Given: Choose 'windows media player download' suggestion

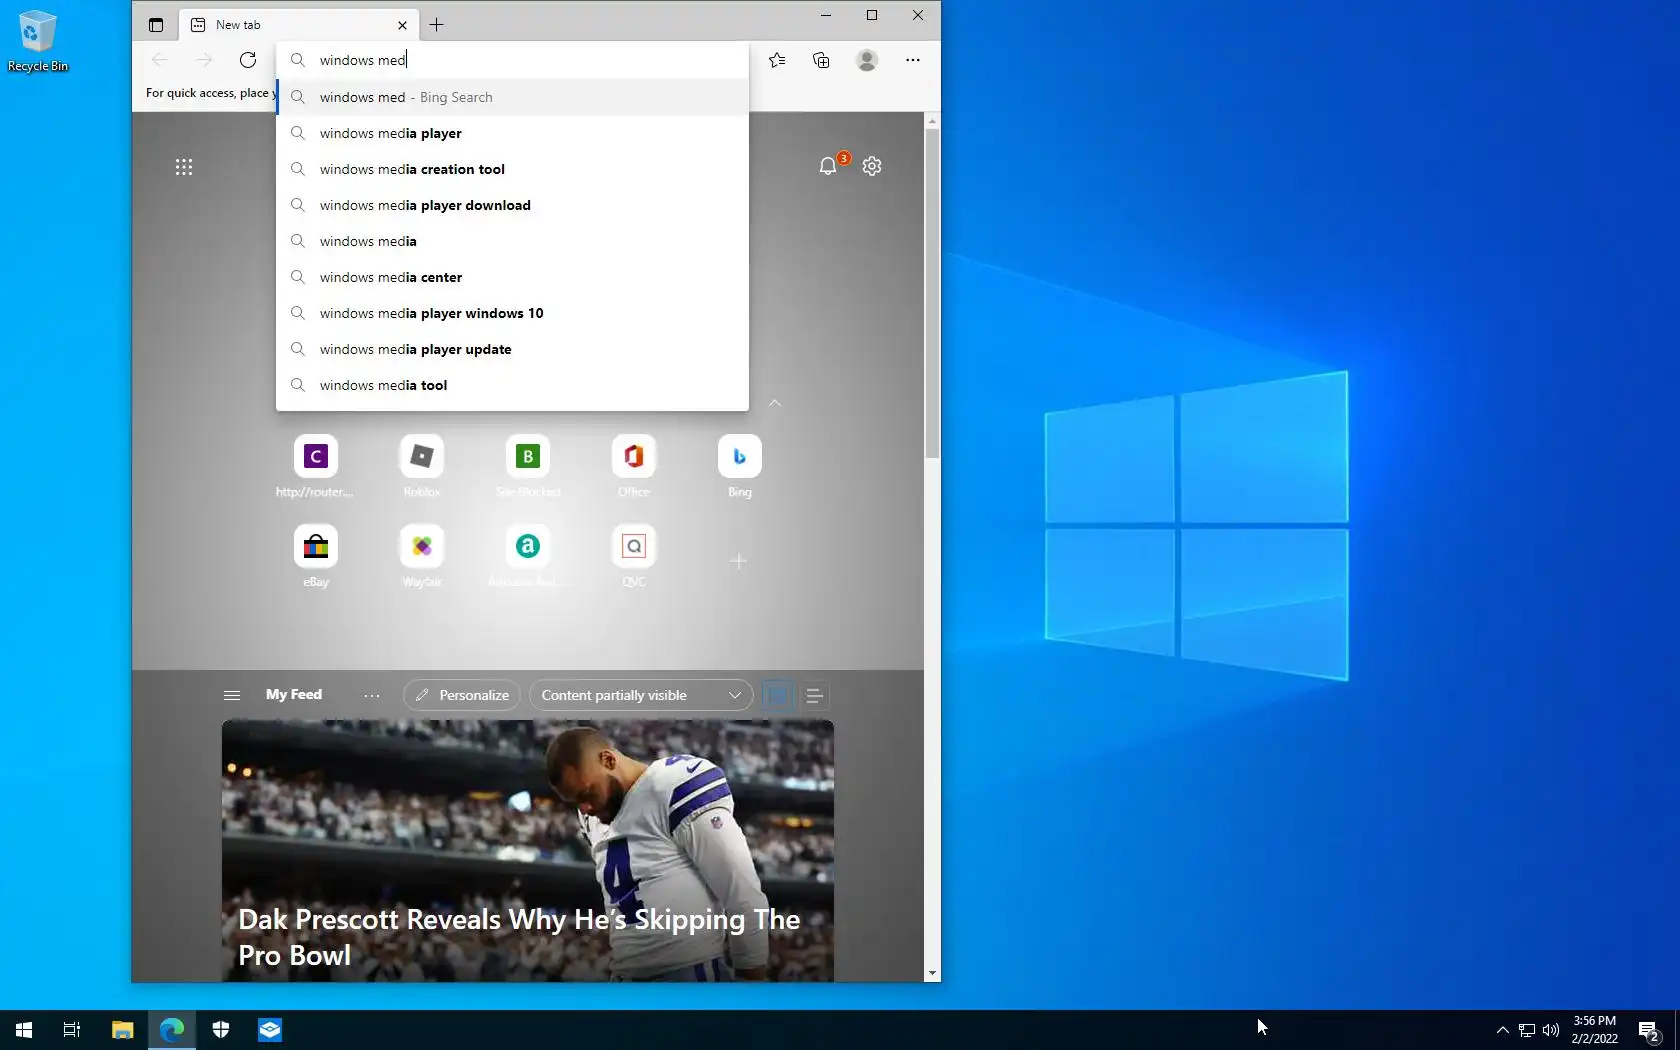Looking at the screenshot, I should tap(512, 205).
